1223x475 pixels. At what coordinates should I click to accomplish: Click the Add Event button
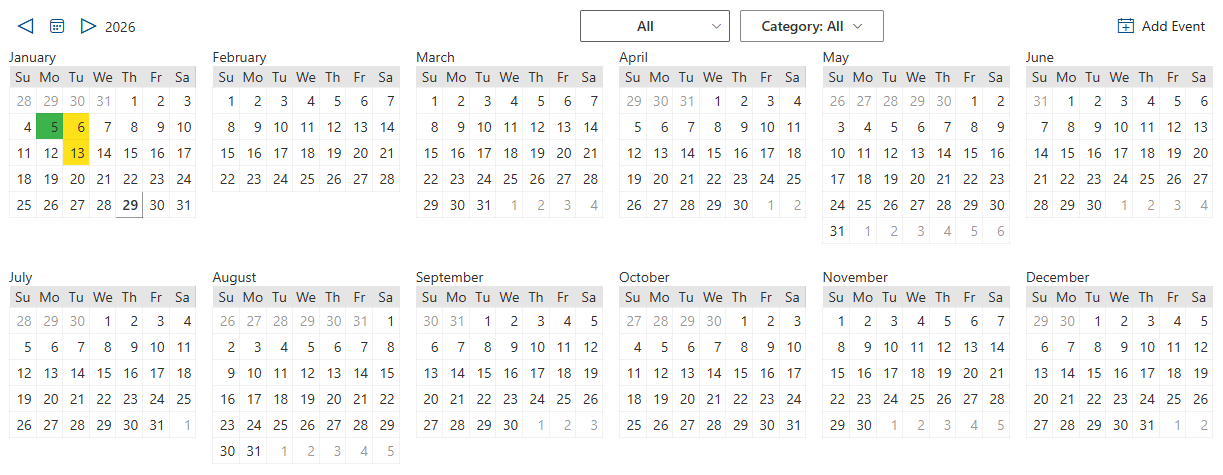point(1161,26)
